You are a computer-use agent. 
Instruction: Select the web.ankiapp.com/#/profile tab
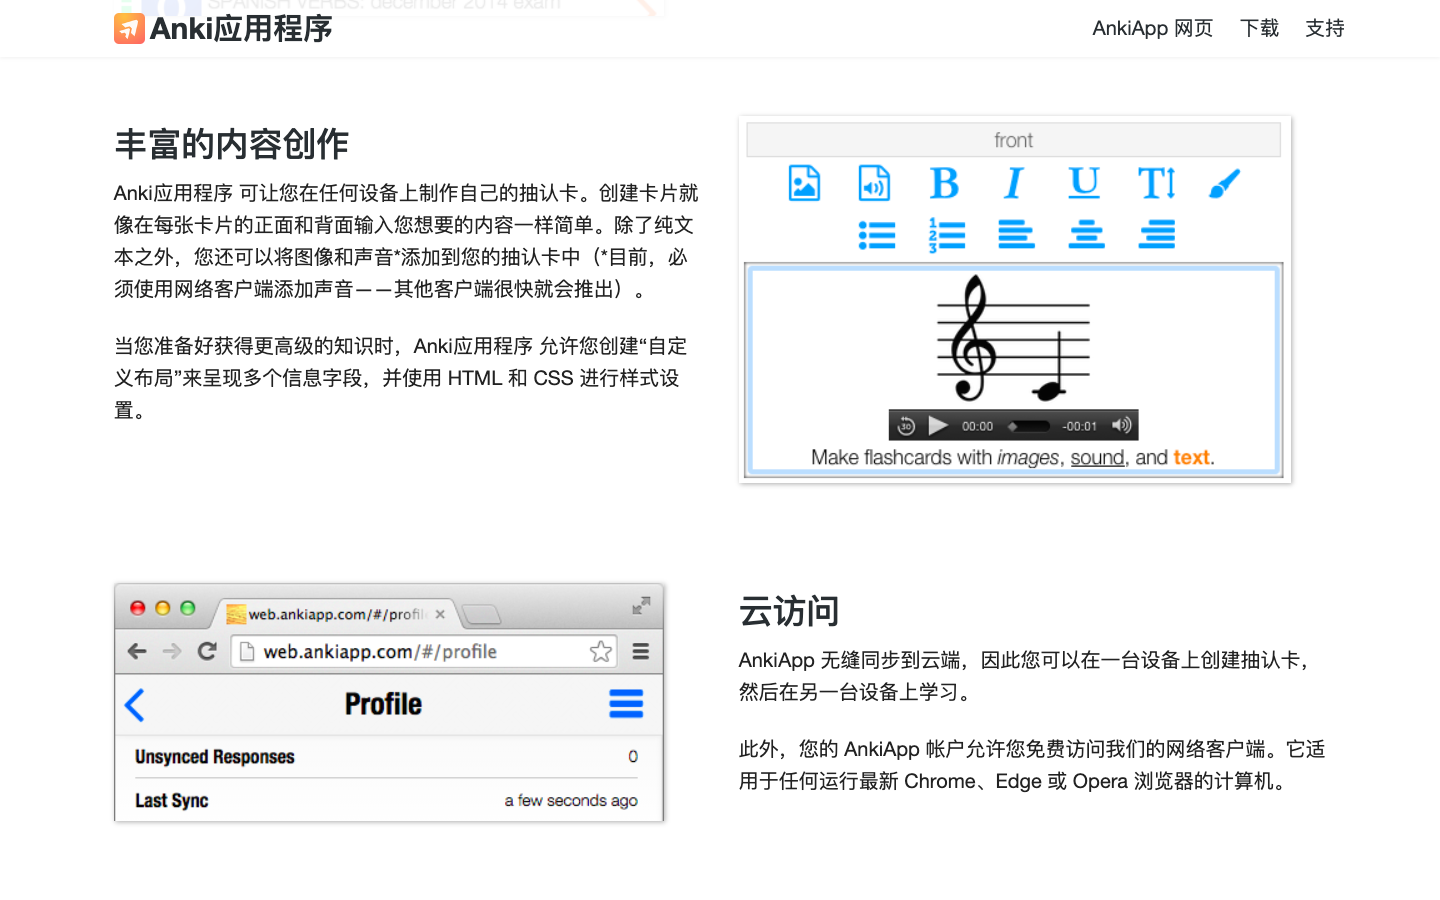tap(336, 614)
